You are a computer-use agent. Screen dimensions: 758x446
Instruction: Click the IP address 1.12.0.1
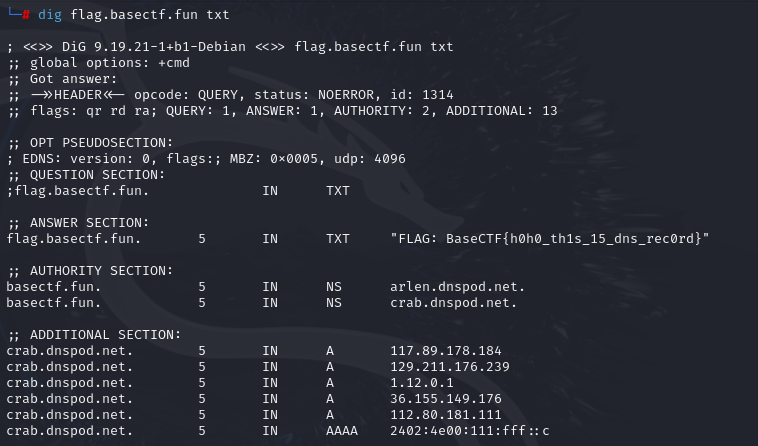pyautogui.click(x=421, y=383)
